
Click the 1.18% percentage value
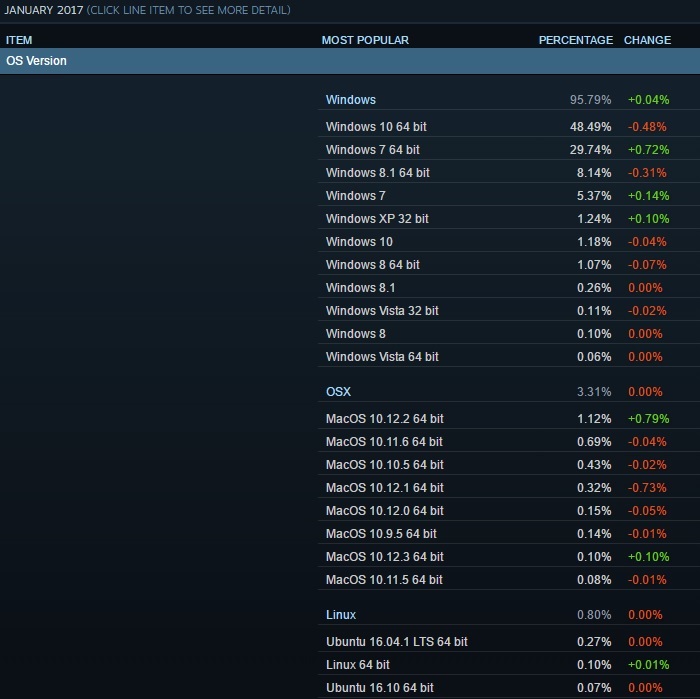[594, 241]
